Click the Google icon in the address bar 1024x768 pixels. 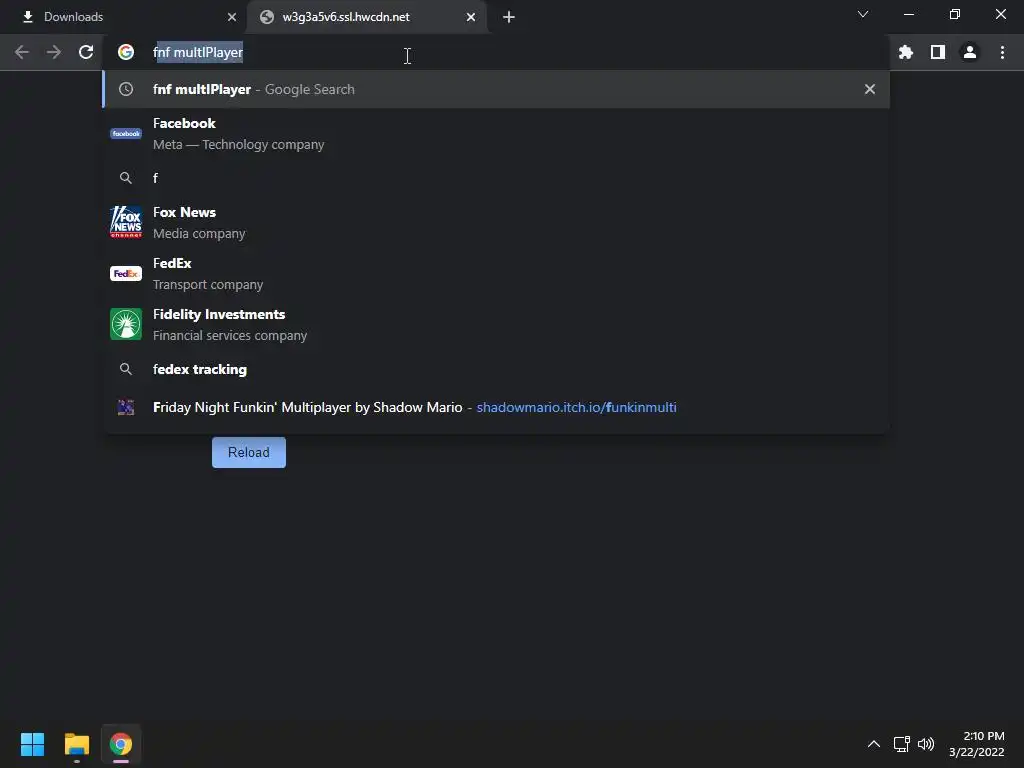pos(126,52)
